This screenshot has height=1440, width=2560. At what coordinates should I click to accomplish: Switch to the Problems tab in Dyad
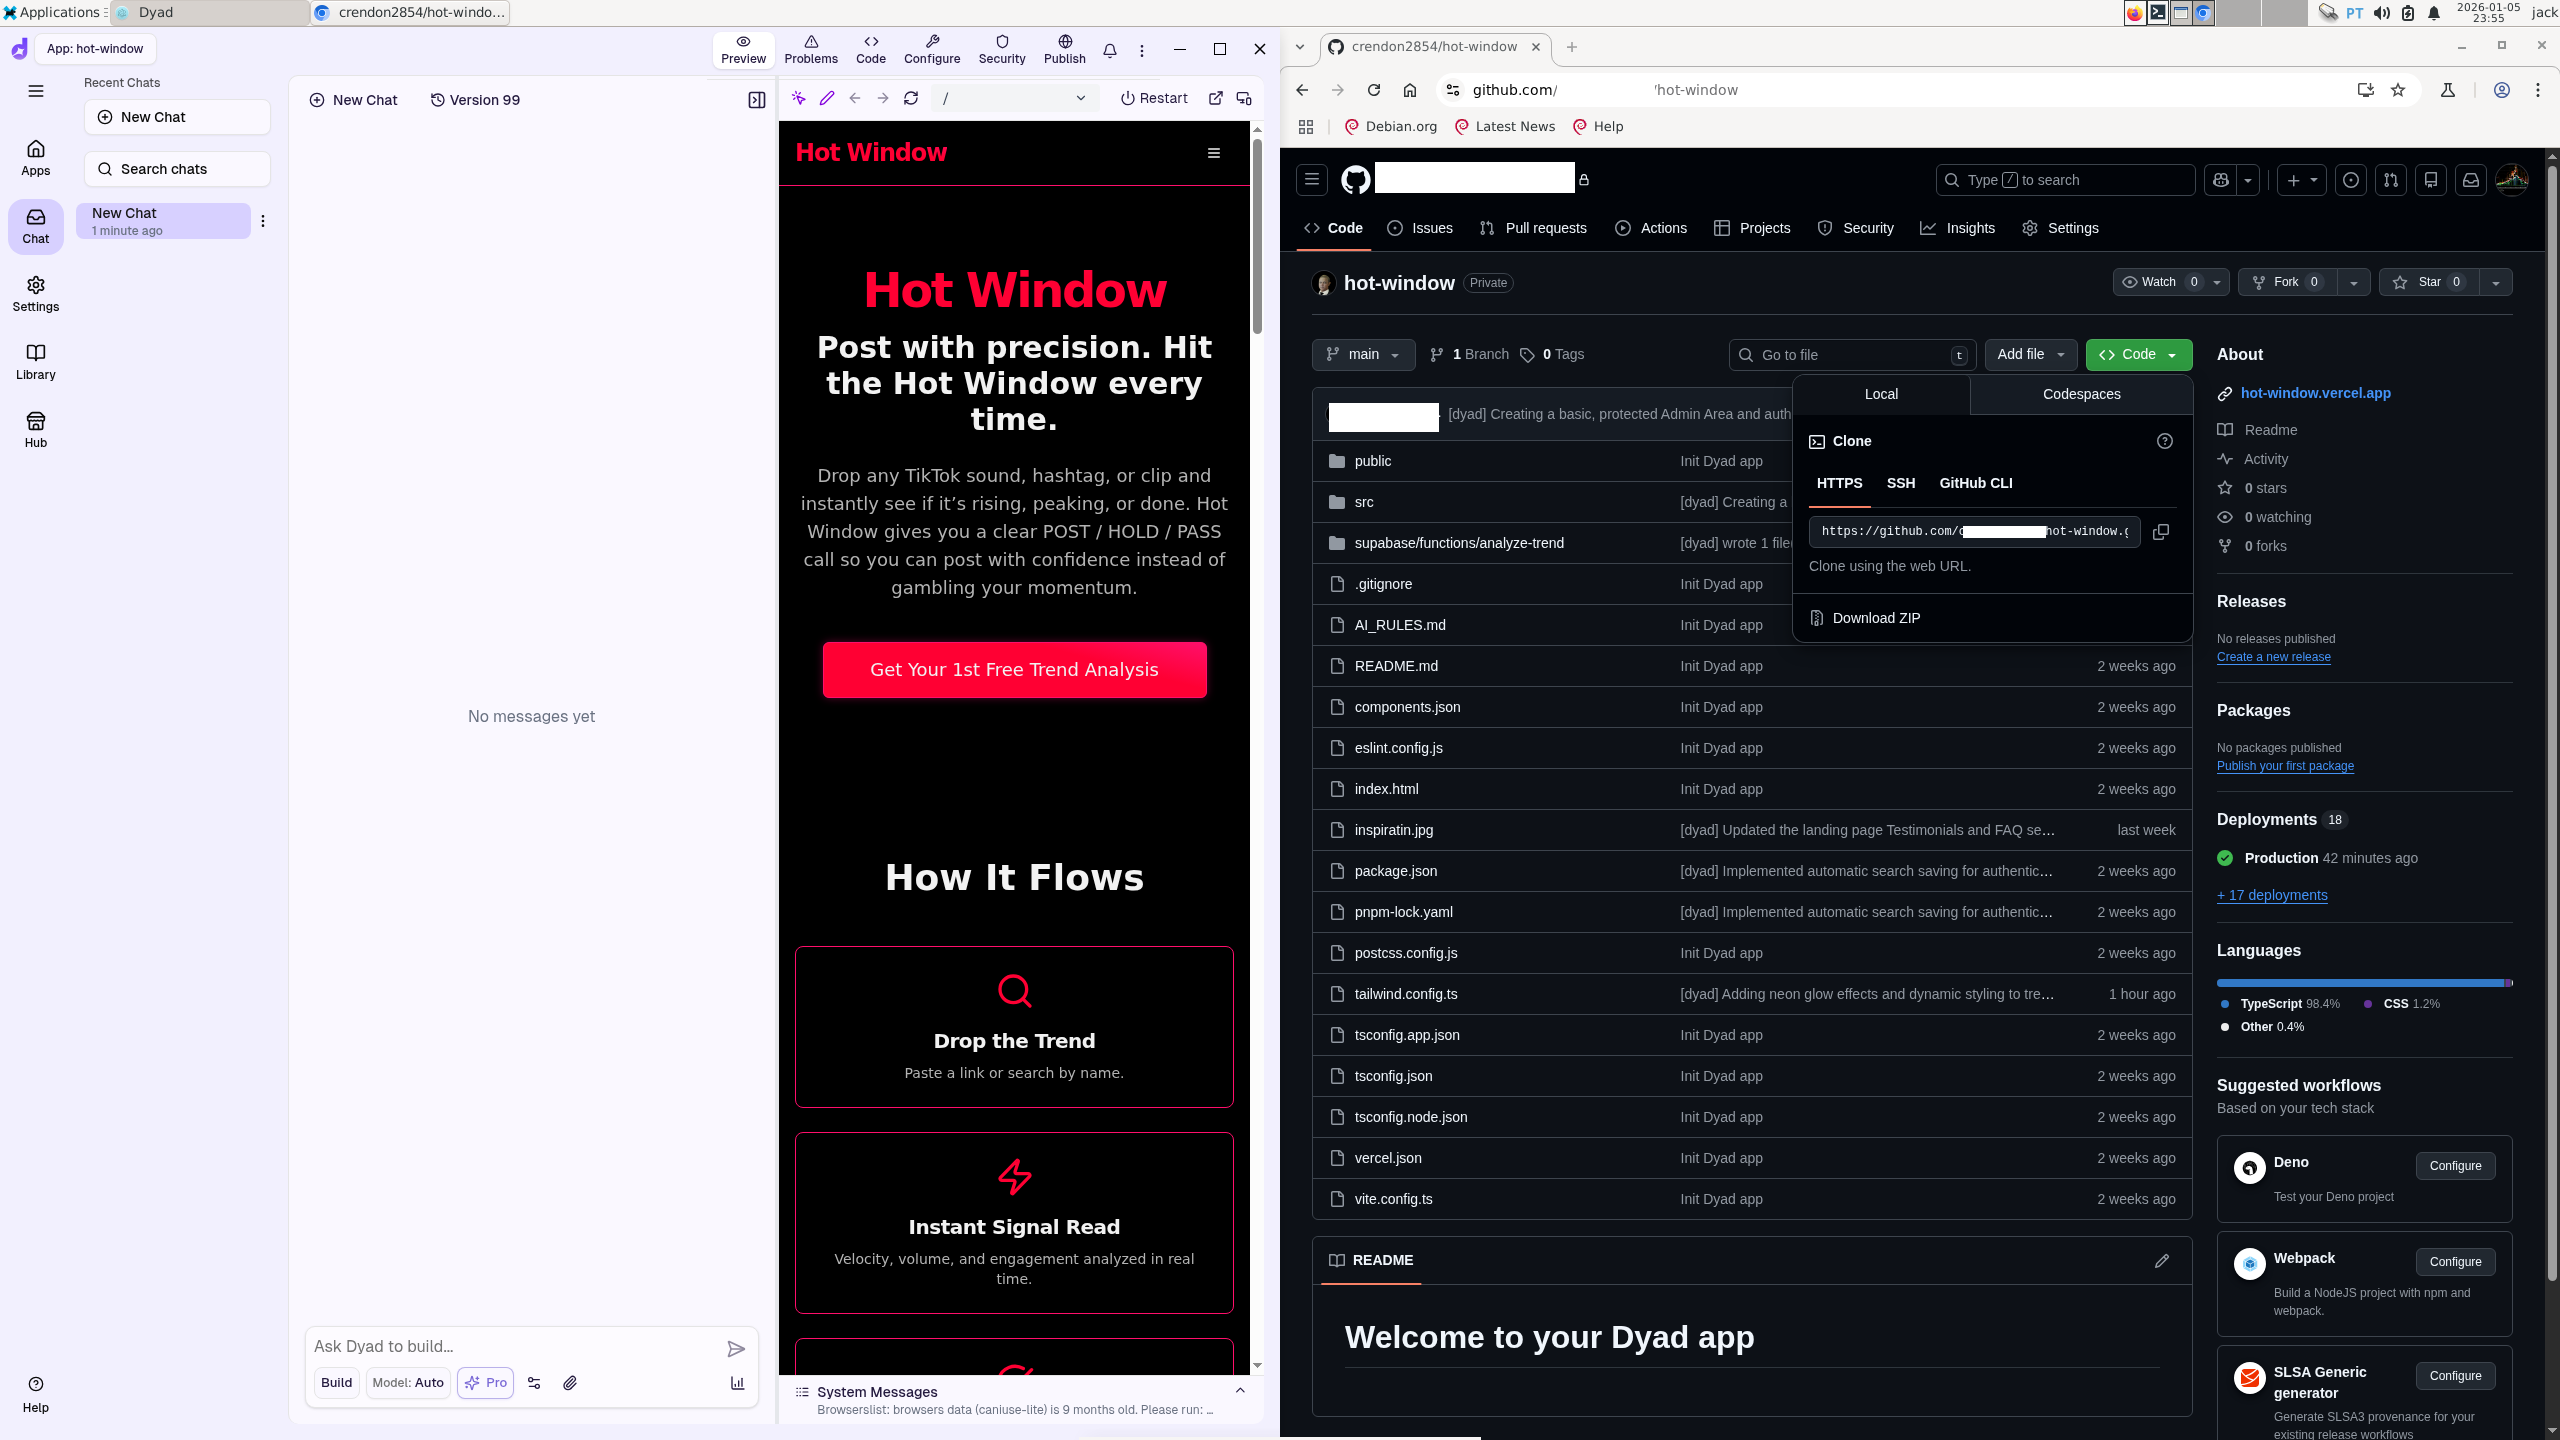(x=811, y=50)
